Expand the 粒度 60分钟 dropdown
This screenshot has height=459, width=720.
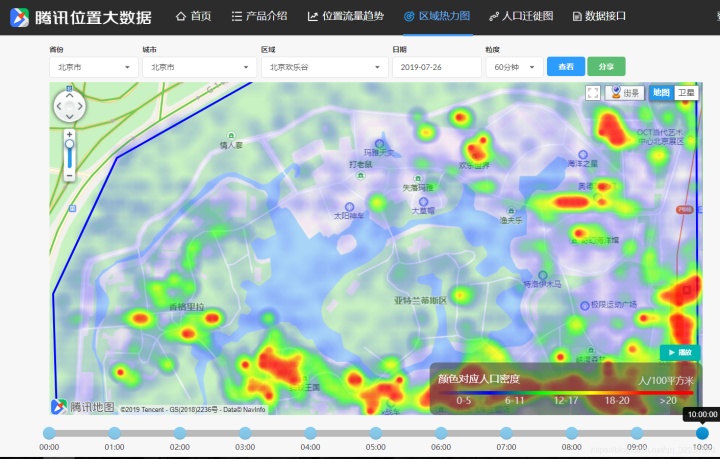[514, 67]
